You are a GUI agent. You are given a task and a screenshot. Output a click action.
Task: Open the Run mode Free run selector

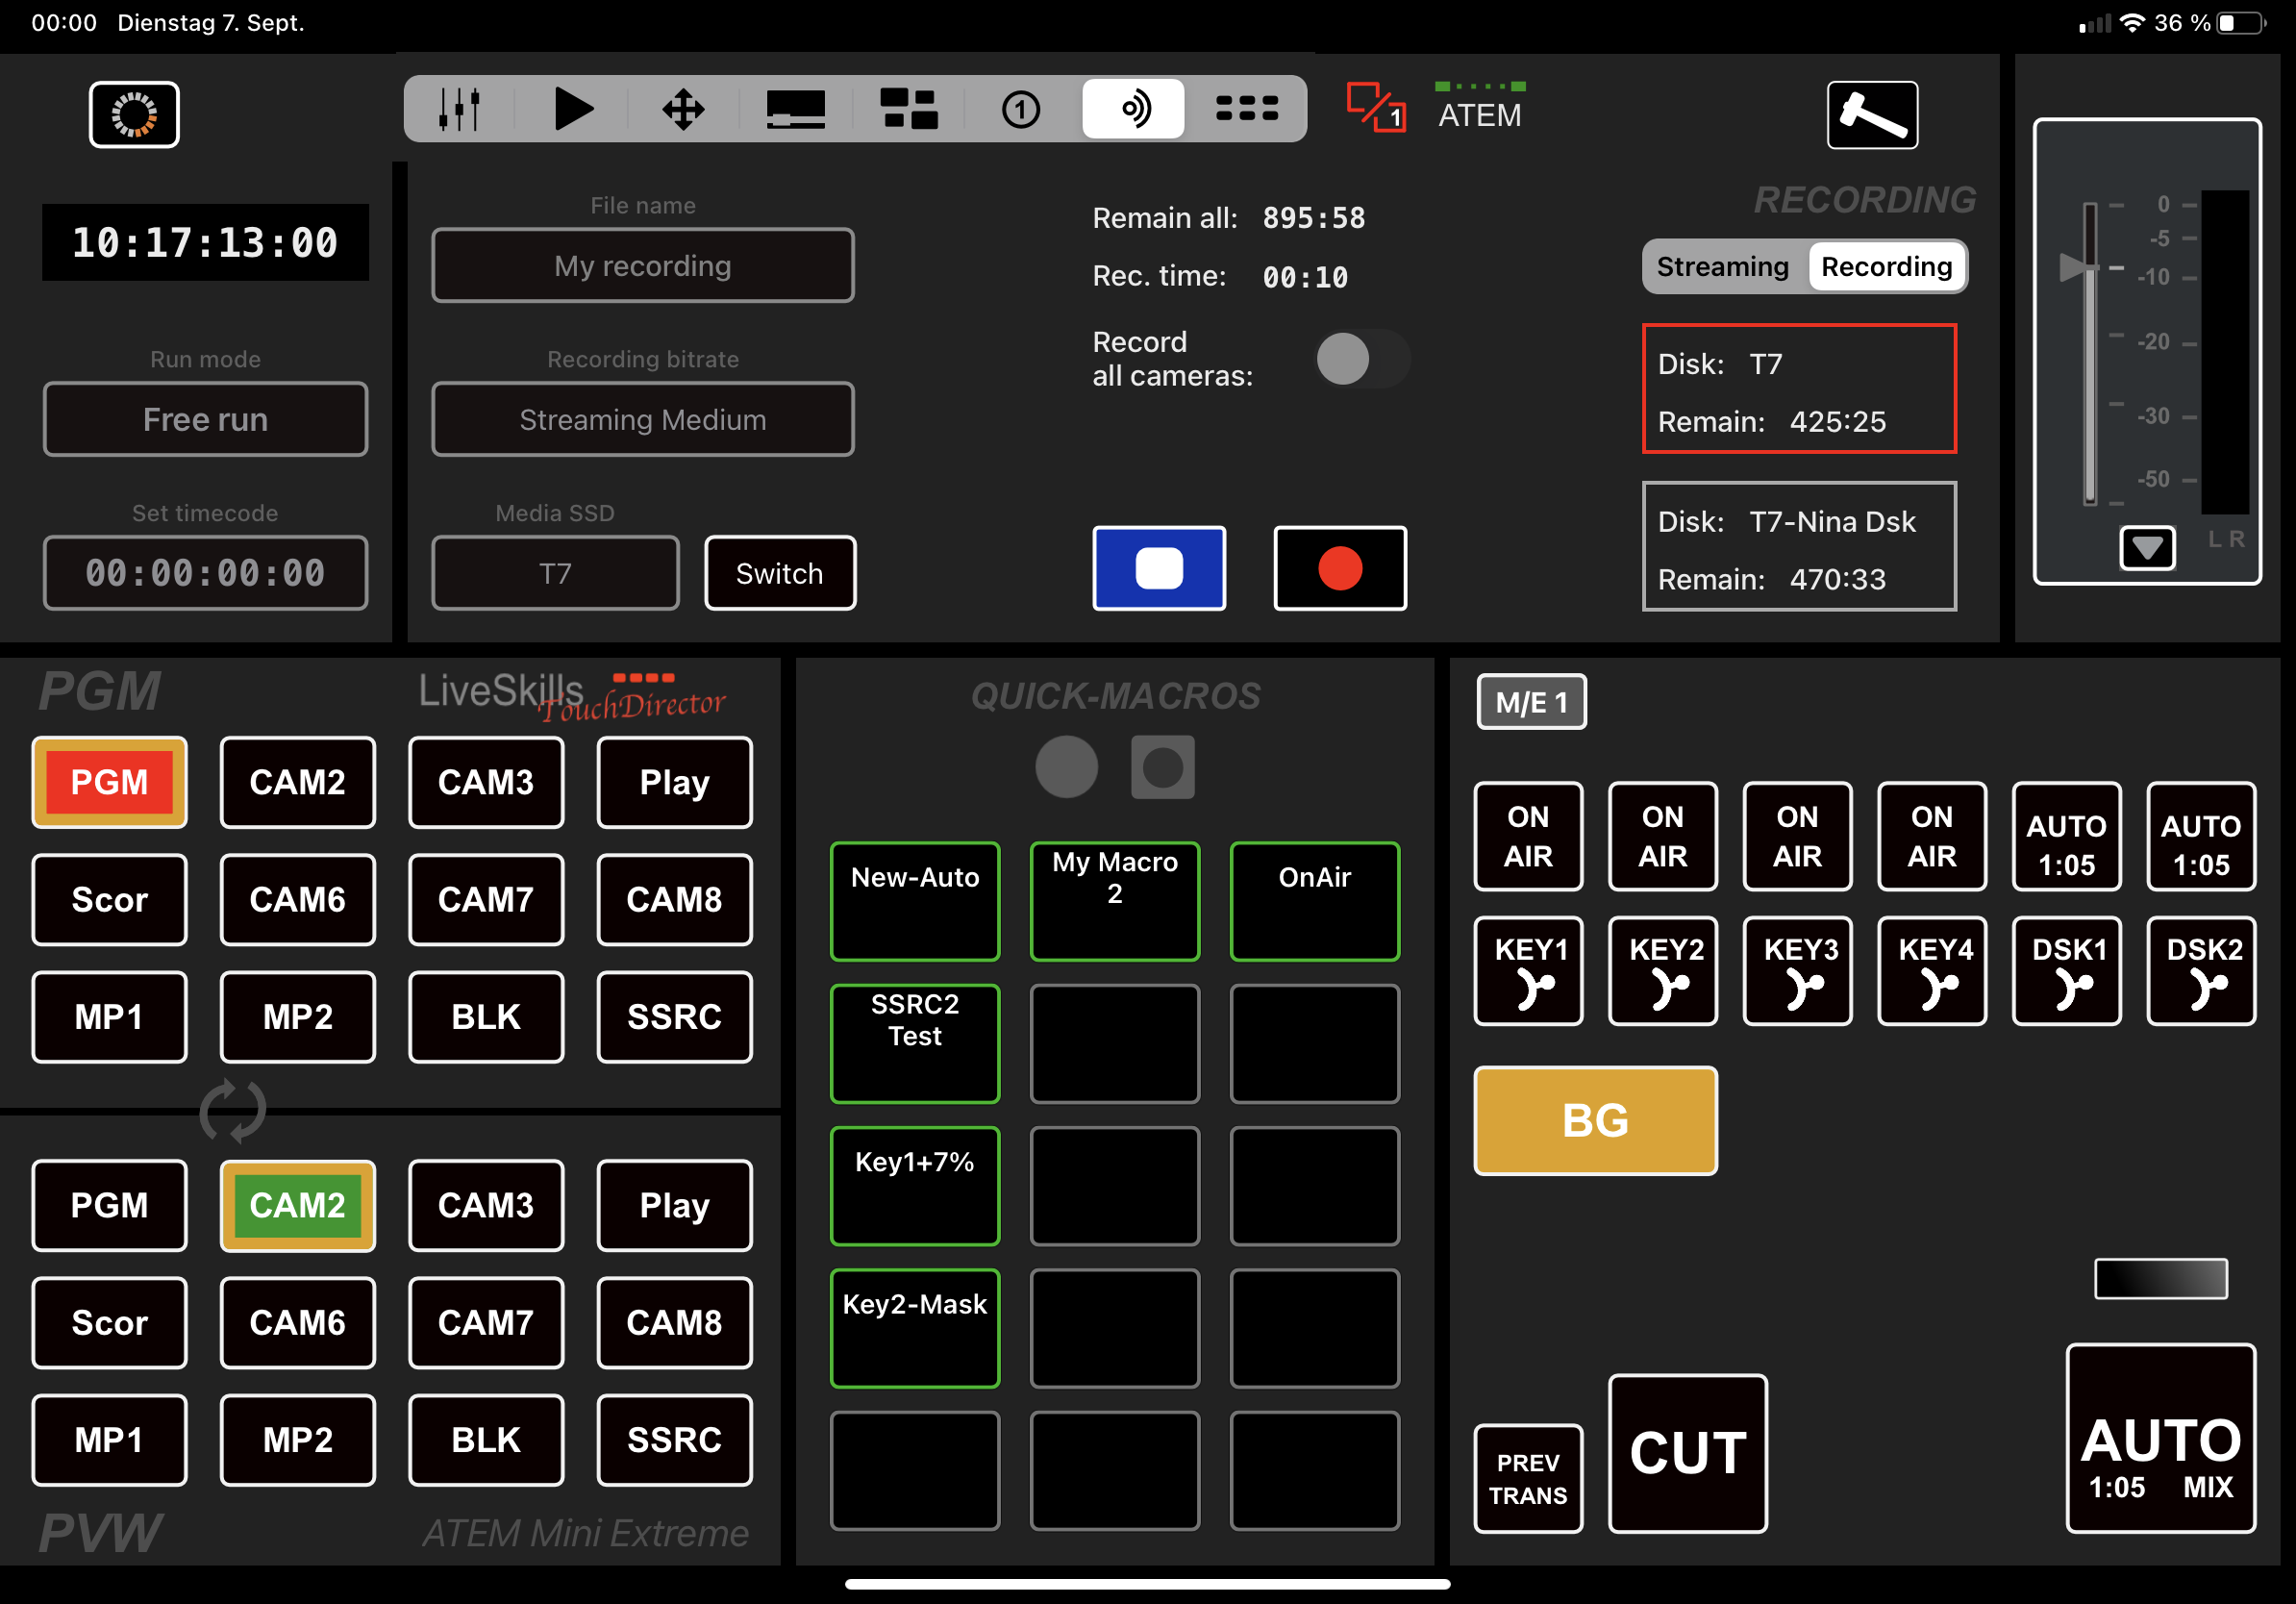pyautogui.click(x=205, y=419)
